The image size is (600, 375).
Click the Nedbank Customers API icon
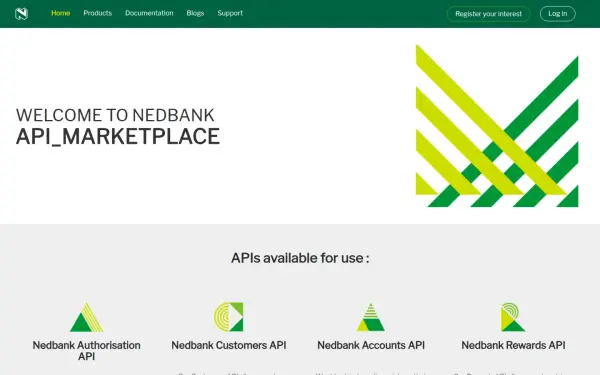coord(229,317)
